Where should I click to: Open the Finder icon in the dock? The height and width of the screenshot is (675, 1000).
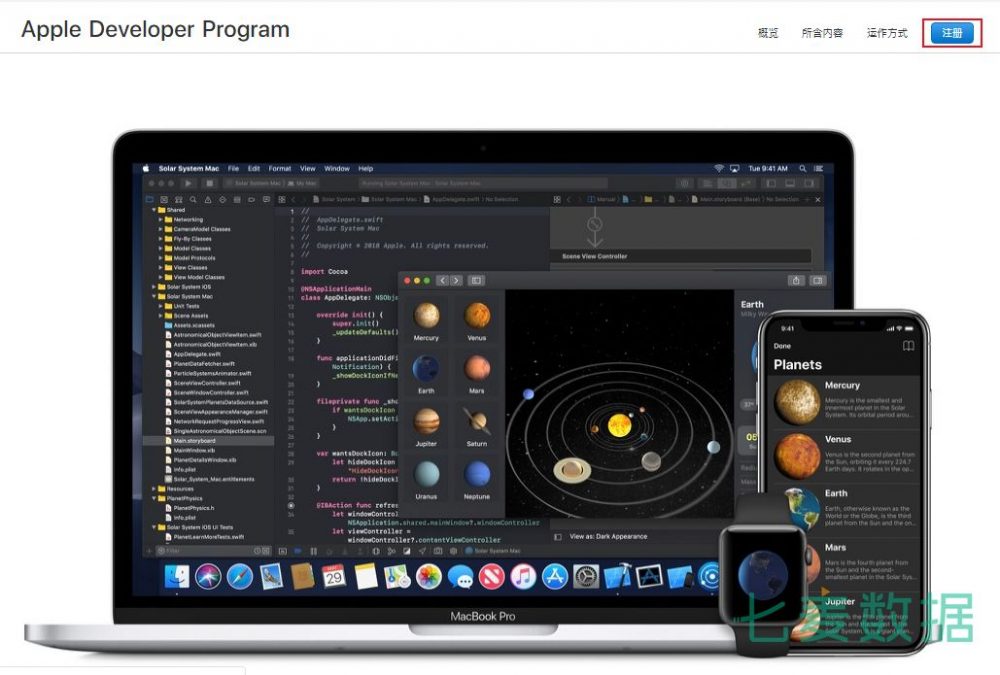(x=177, y=576)
